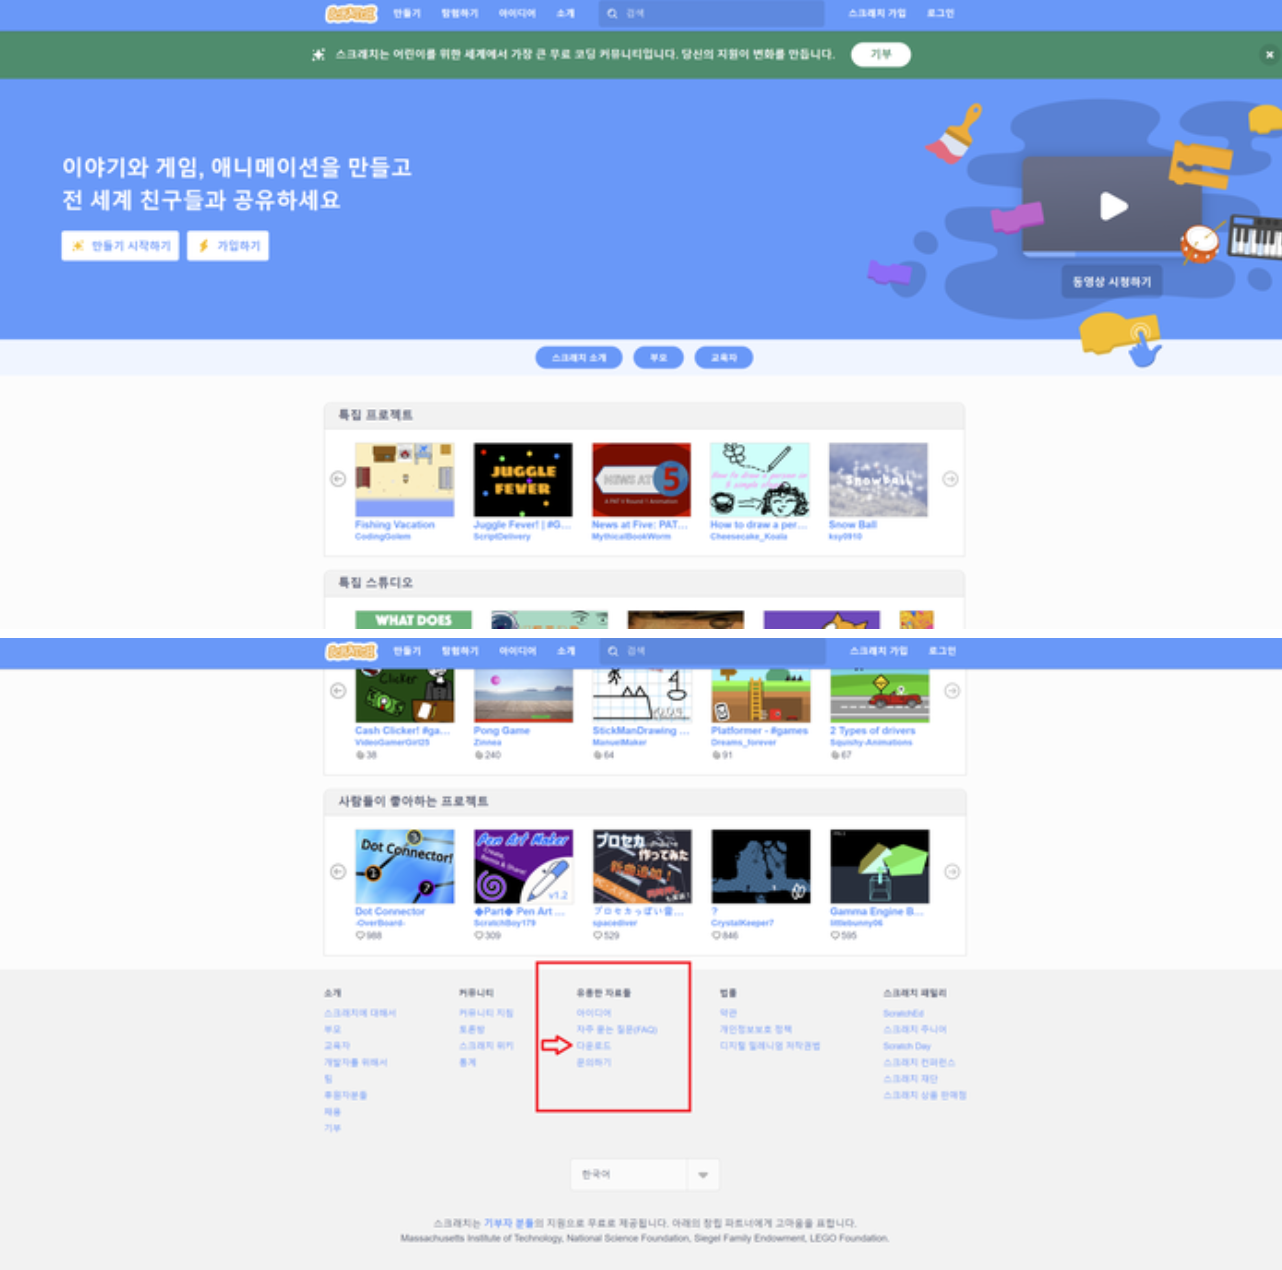Click the remix icon under Cash Clicker

point(360,755)
